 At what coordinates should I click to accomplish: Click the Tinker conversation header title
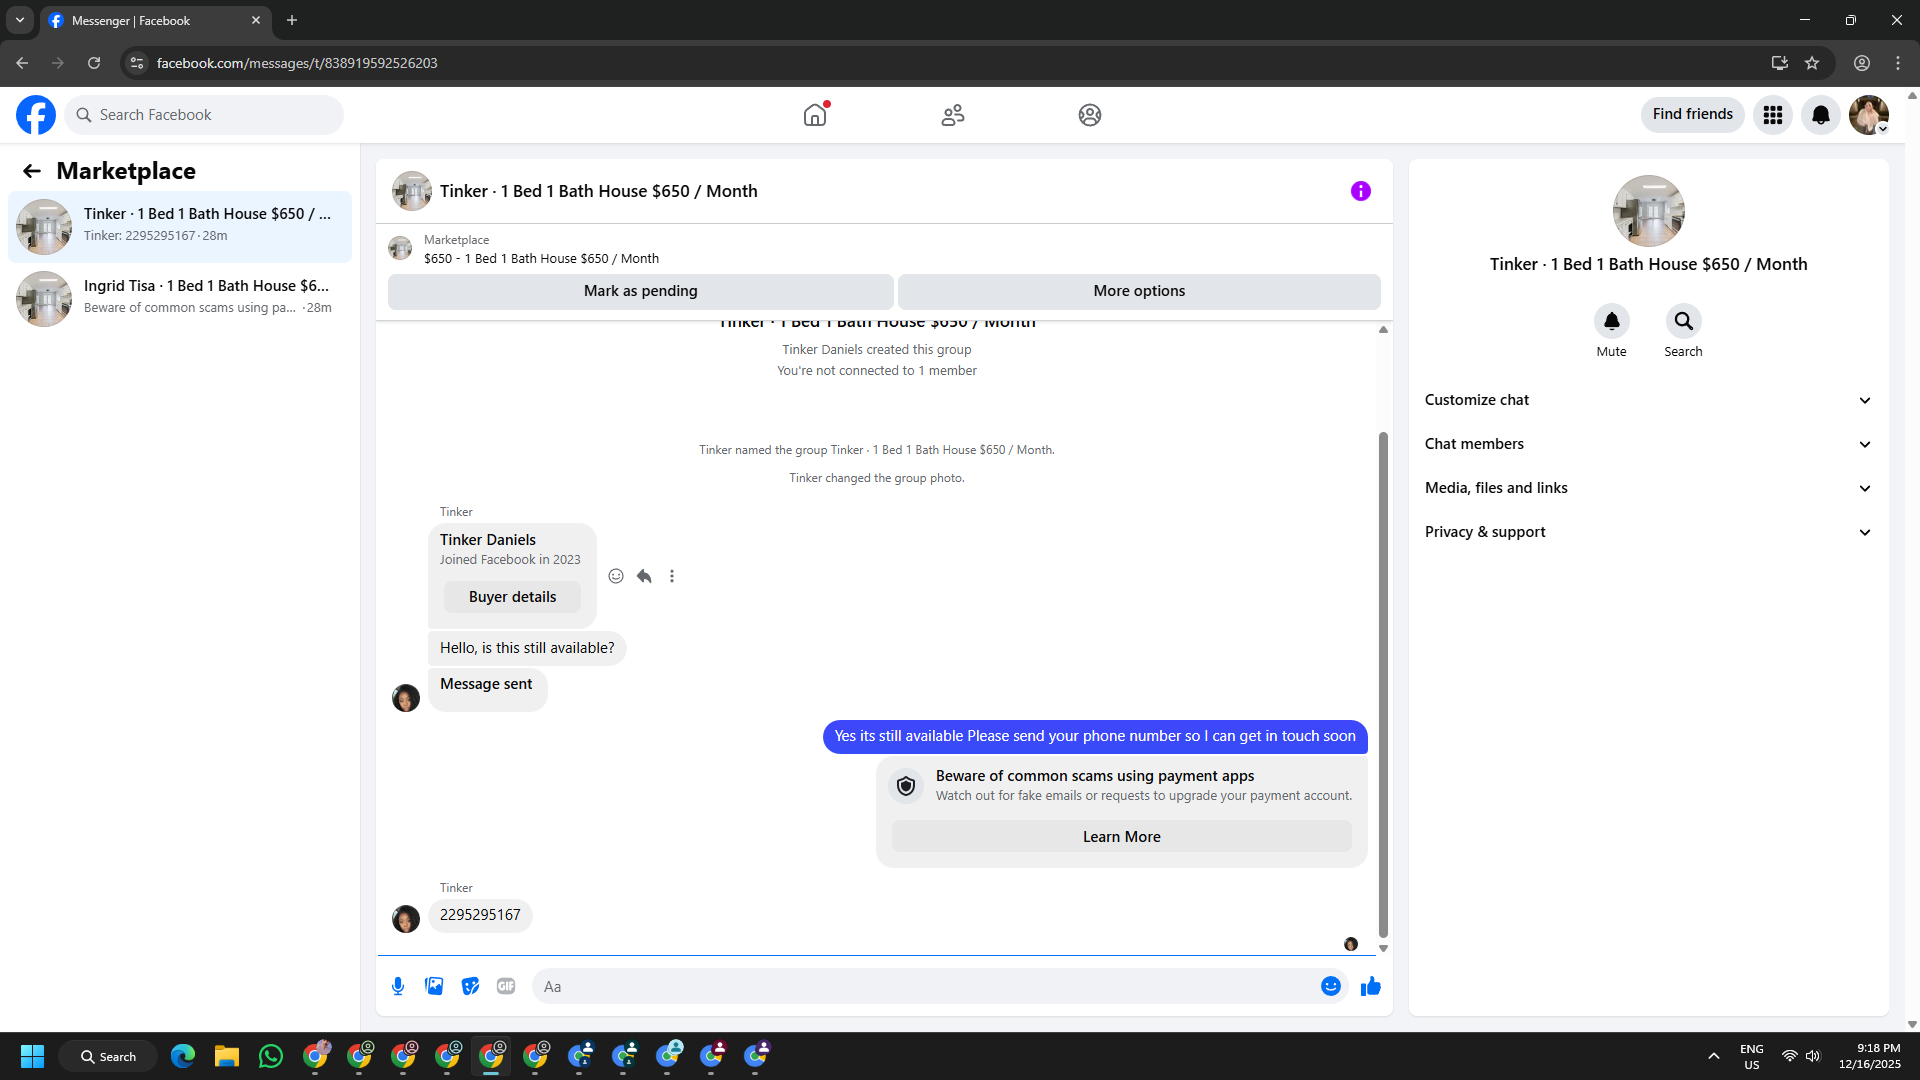(x=599, y=191)
